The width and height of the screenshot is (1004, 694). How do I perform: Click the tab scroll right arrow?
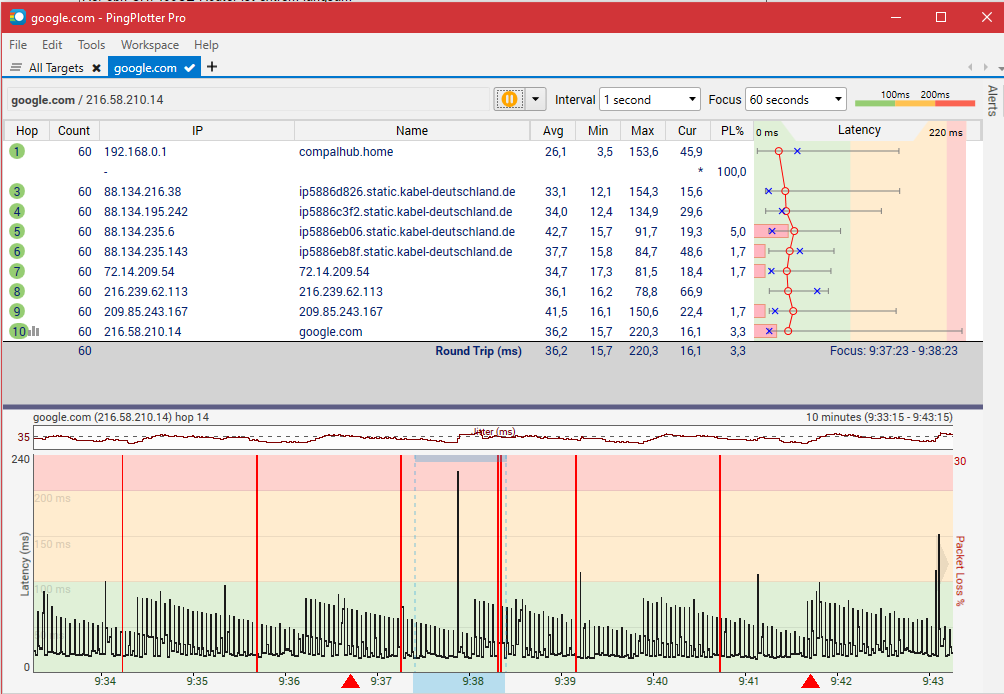tap(985, 67)
